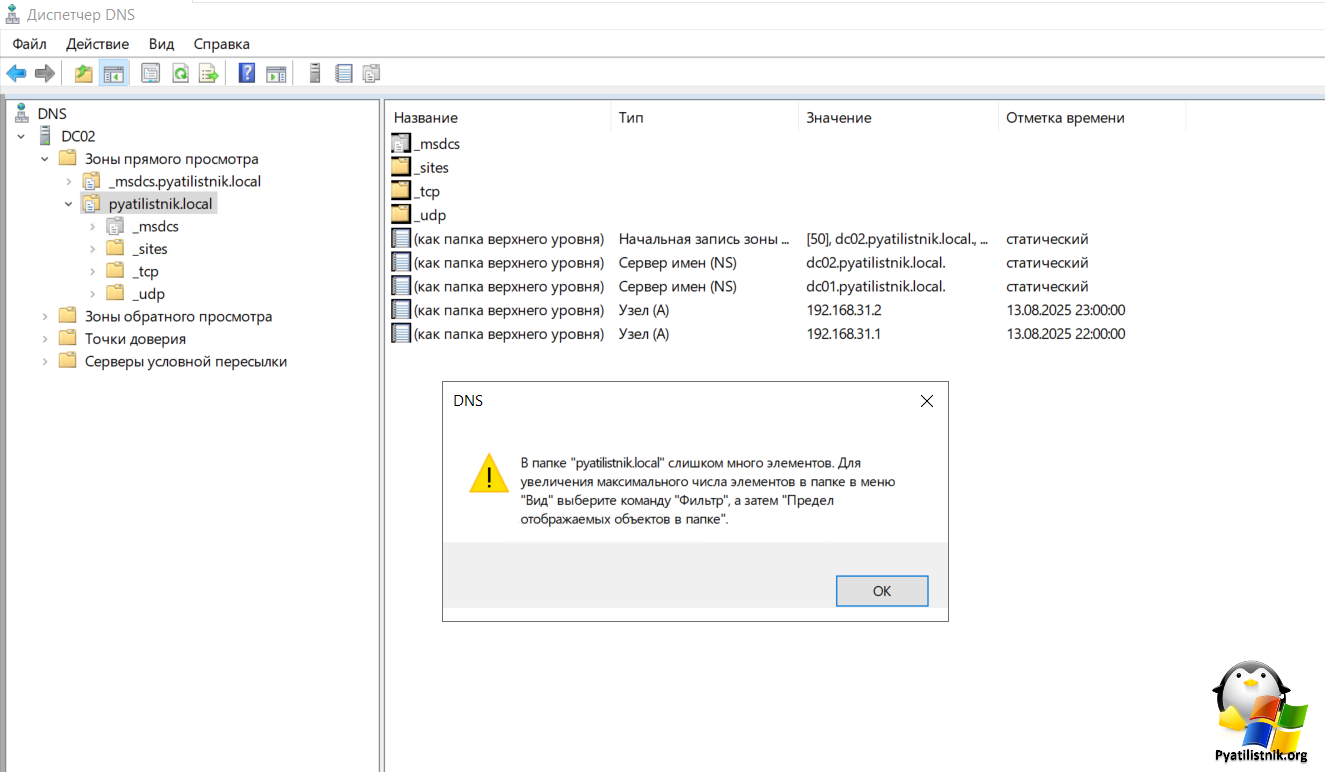
Task: Collapse the DC02 server node
Action: click(x=21, y=136)
